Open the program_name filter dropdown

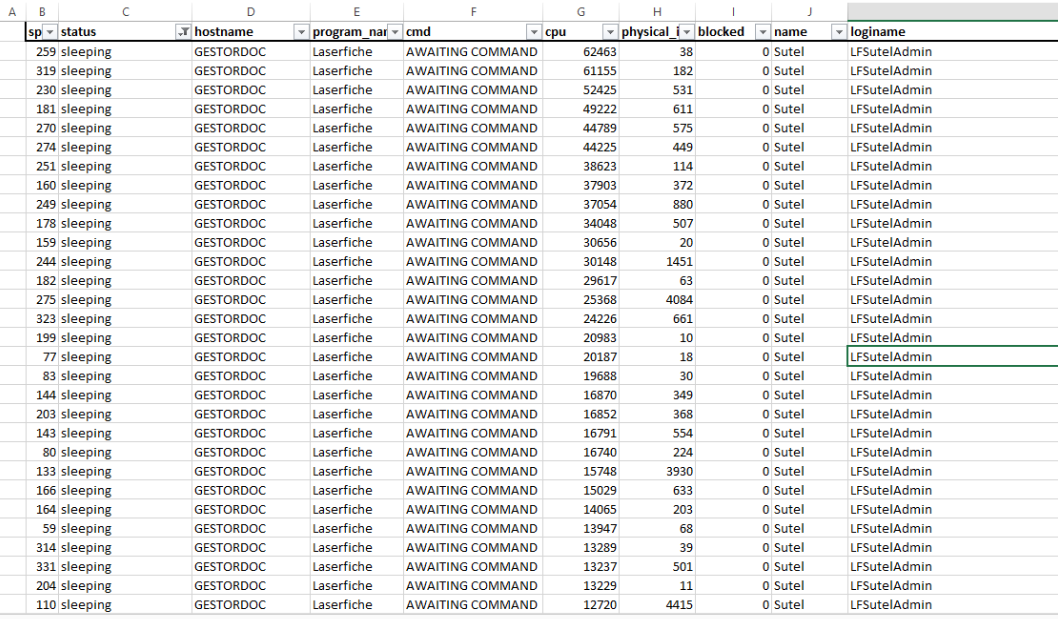[395, 32]
